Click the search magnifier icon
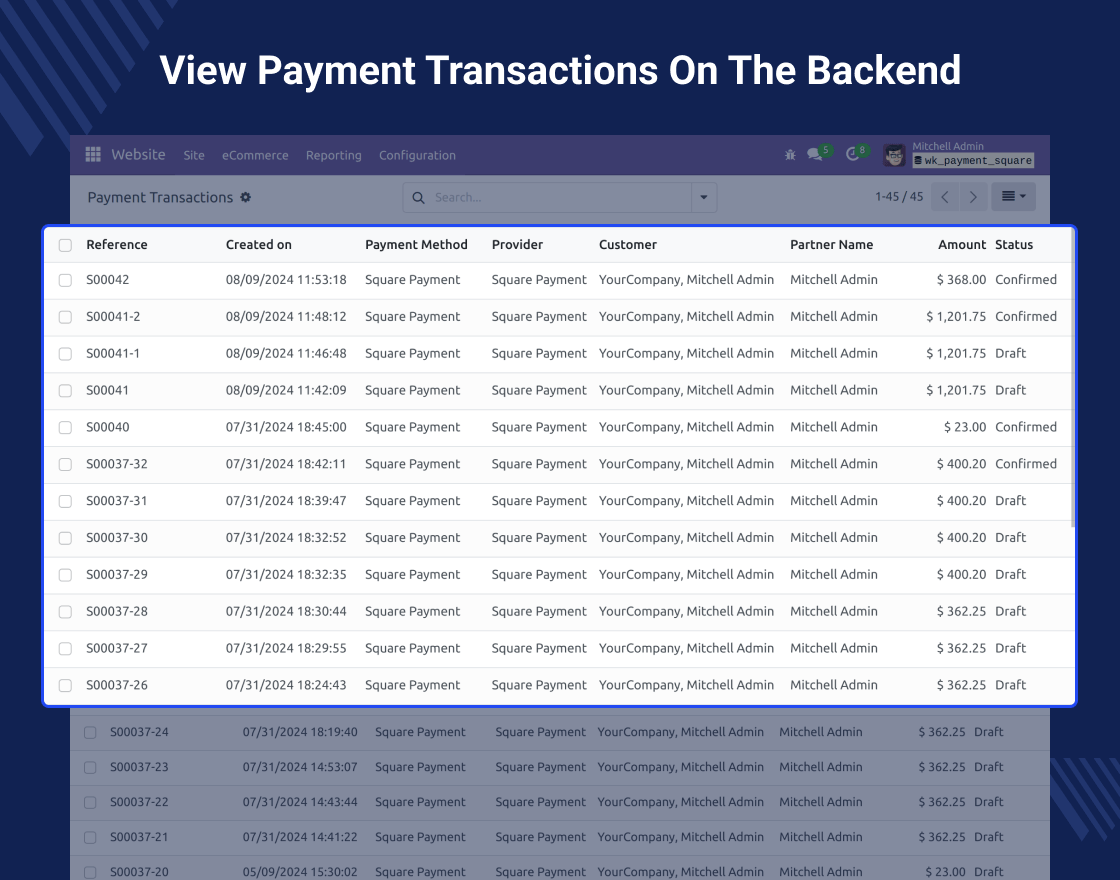1120x880 pixels. (x=419, y=198)
